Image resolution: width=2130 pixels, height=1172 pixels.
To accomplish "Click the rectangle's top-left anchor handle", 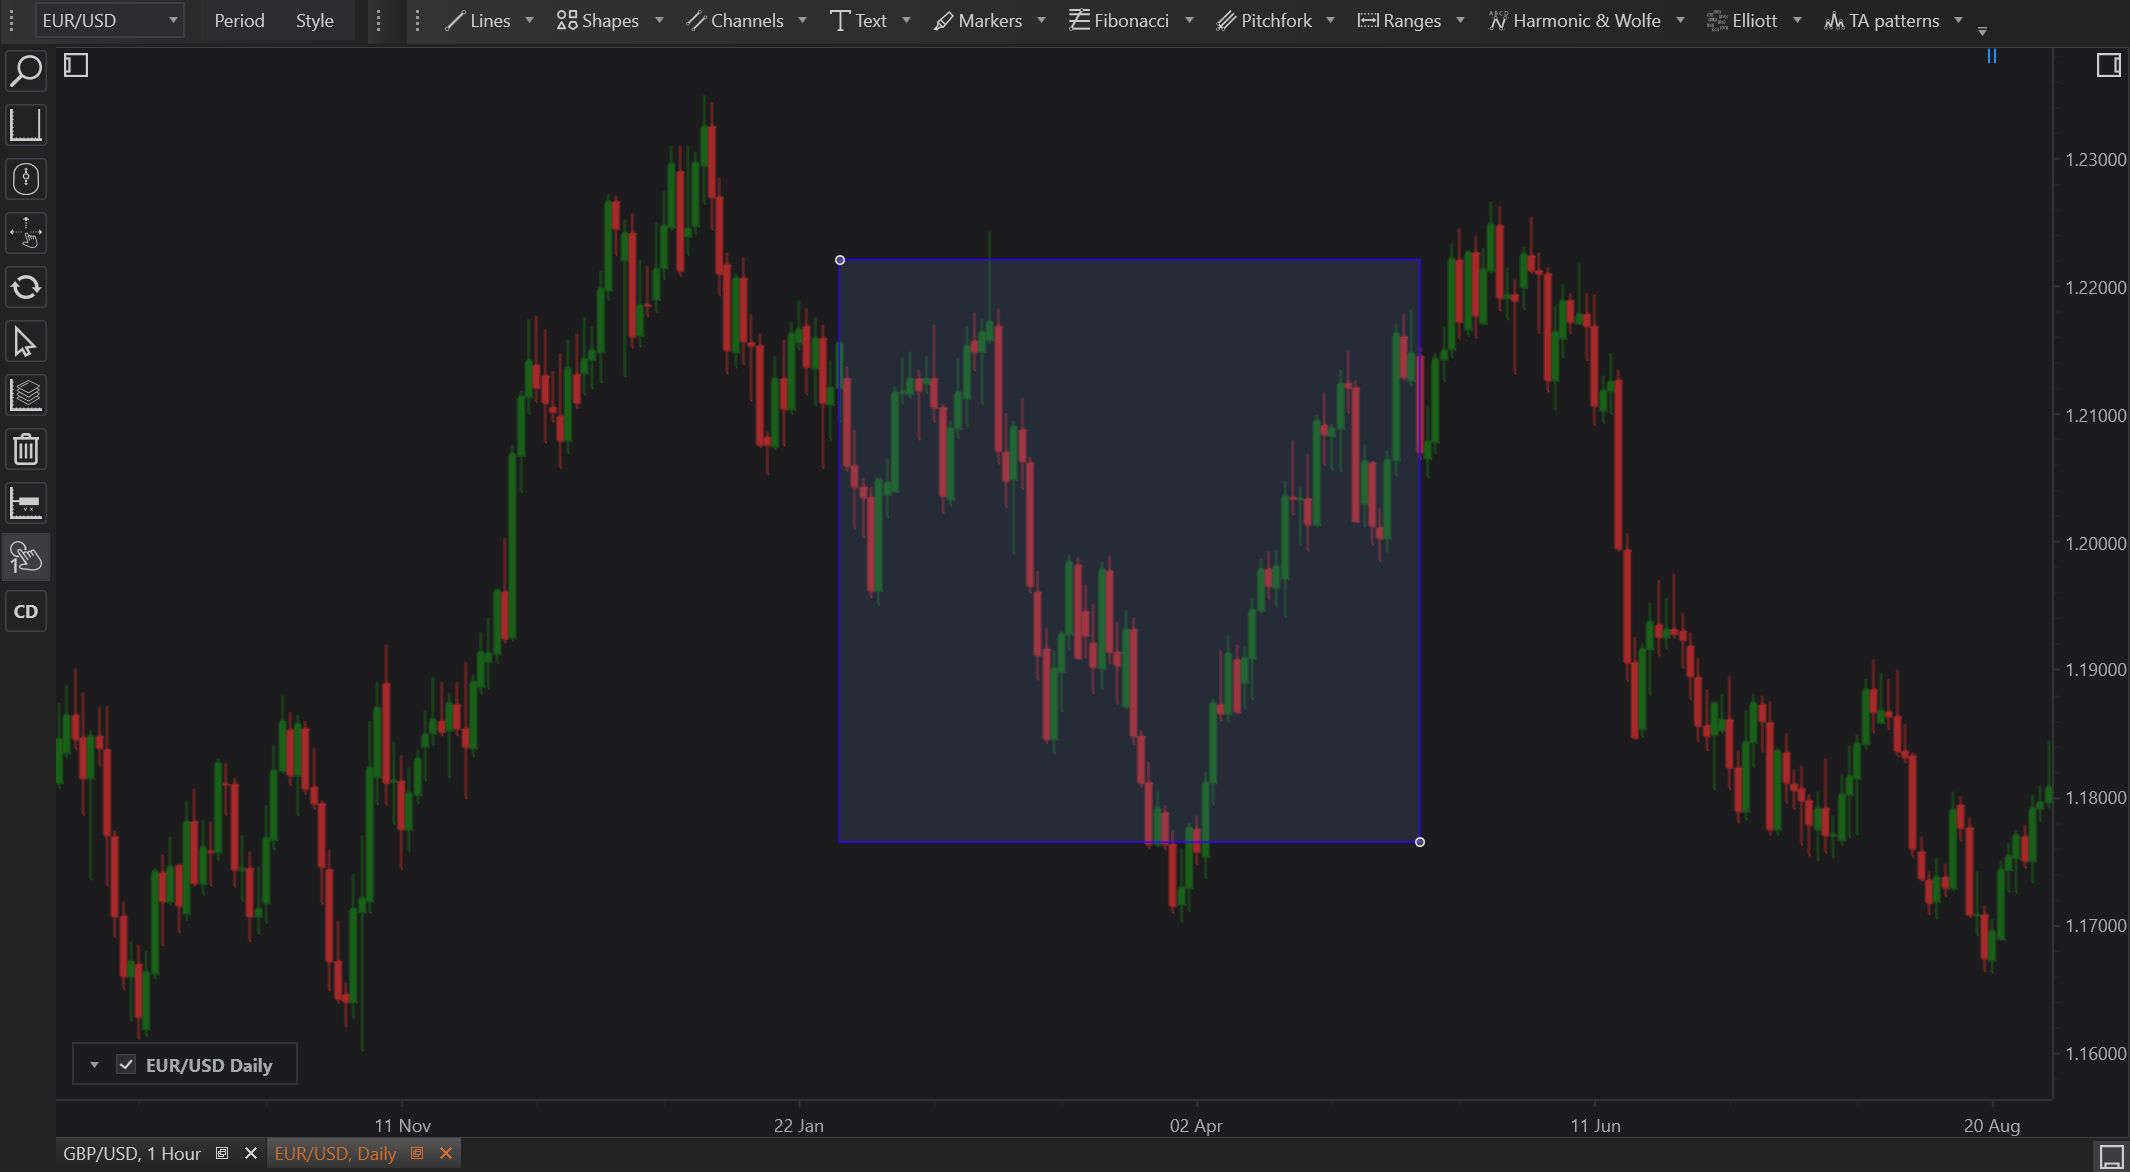I will click(x=840, y=260).
